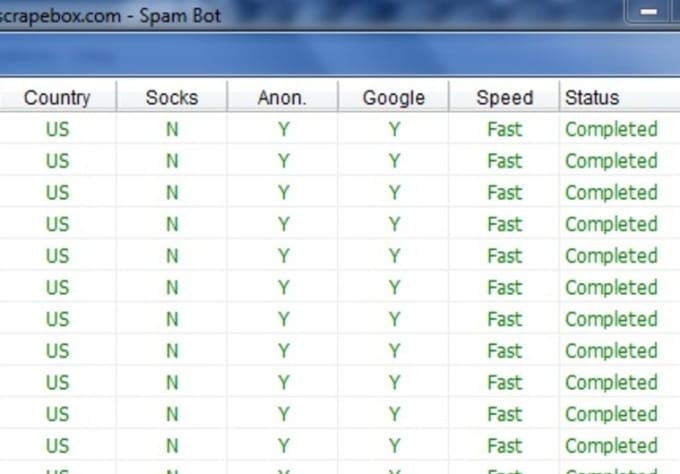The image size is (680, 474).
Task: Select the fourth row's Anon. Y cell
Action: point(282,224)
